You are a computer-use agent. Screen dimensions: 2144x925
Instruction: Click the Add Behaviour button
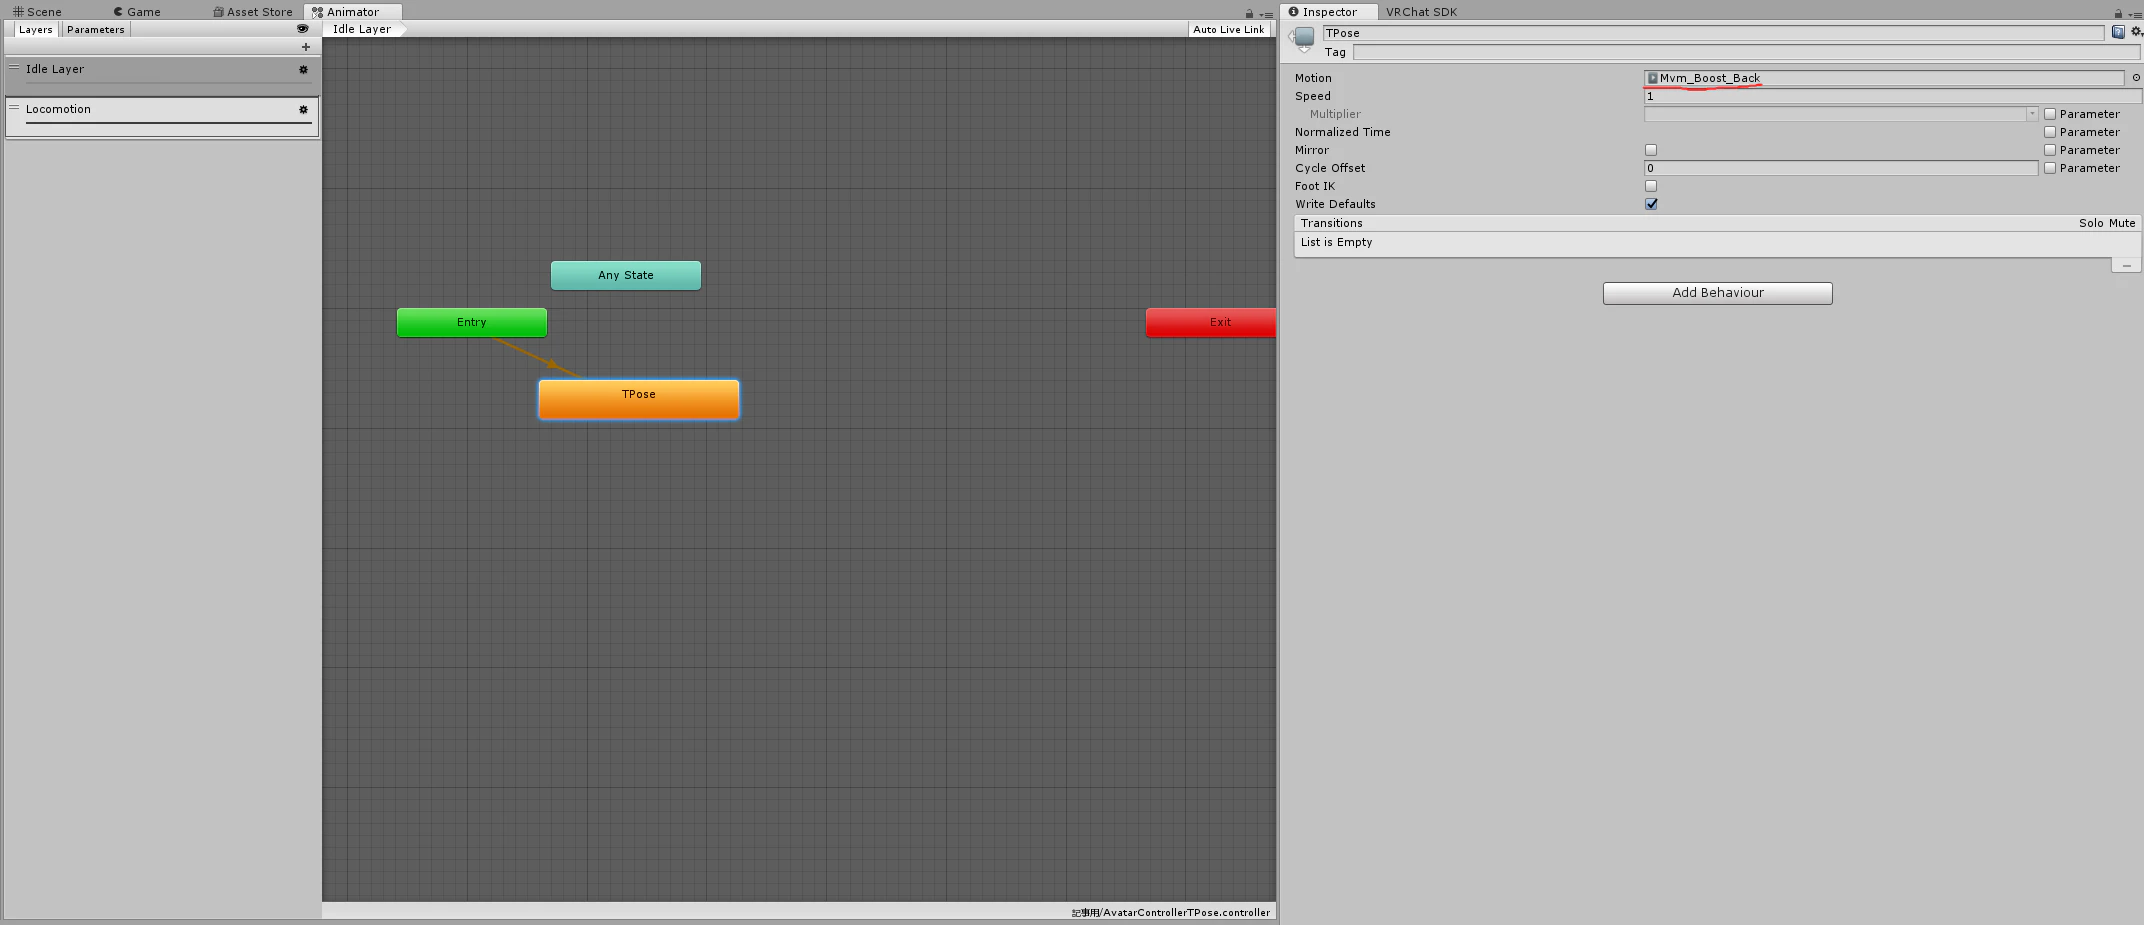(1718, 293)
